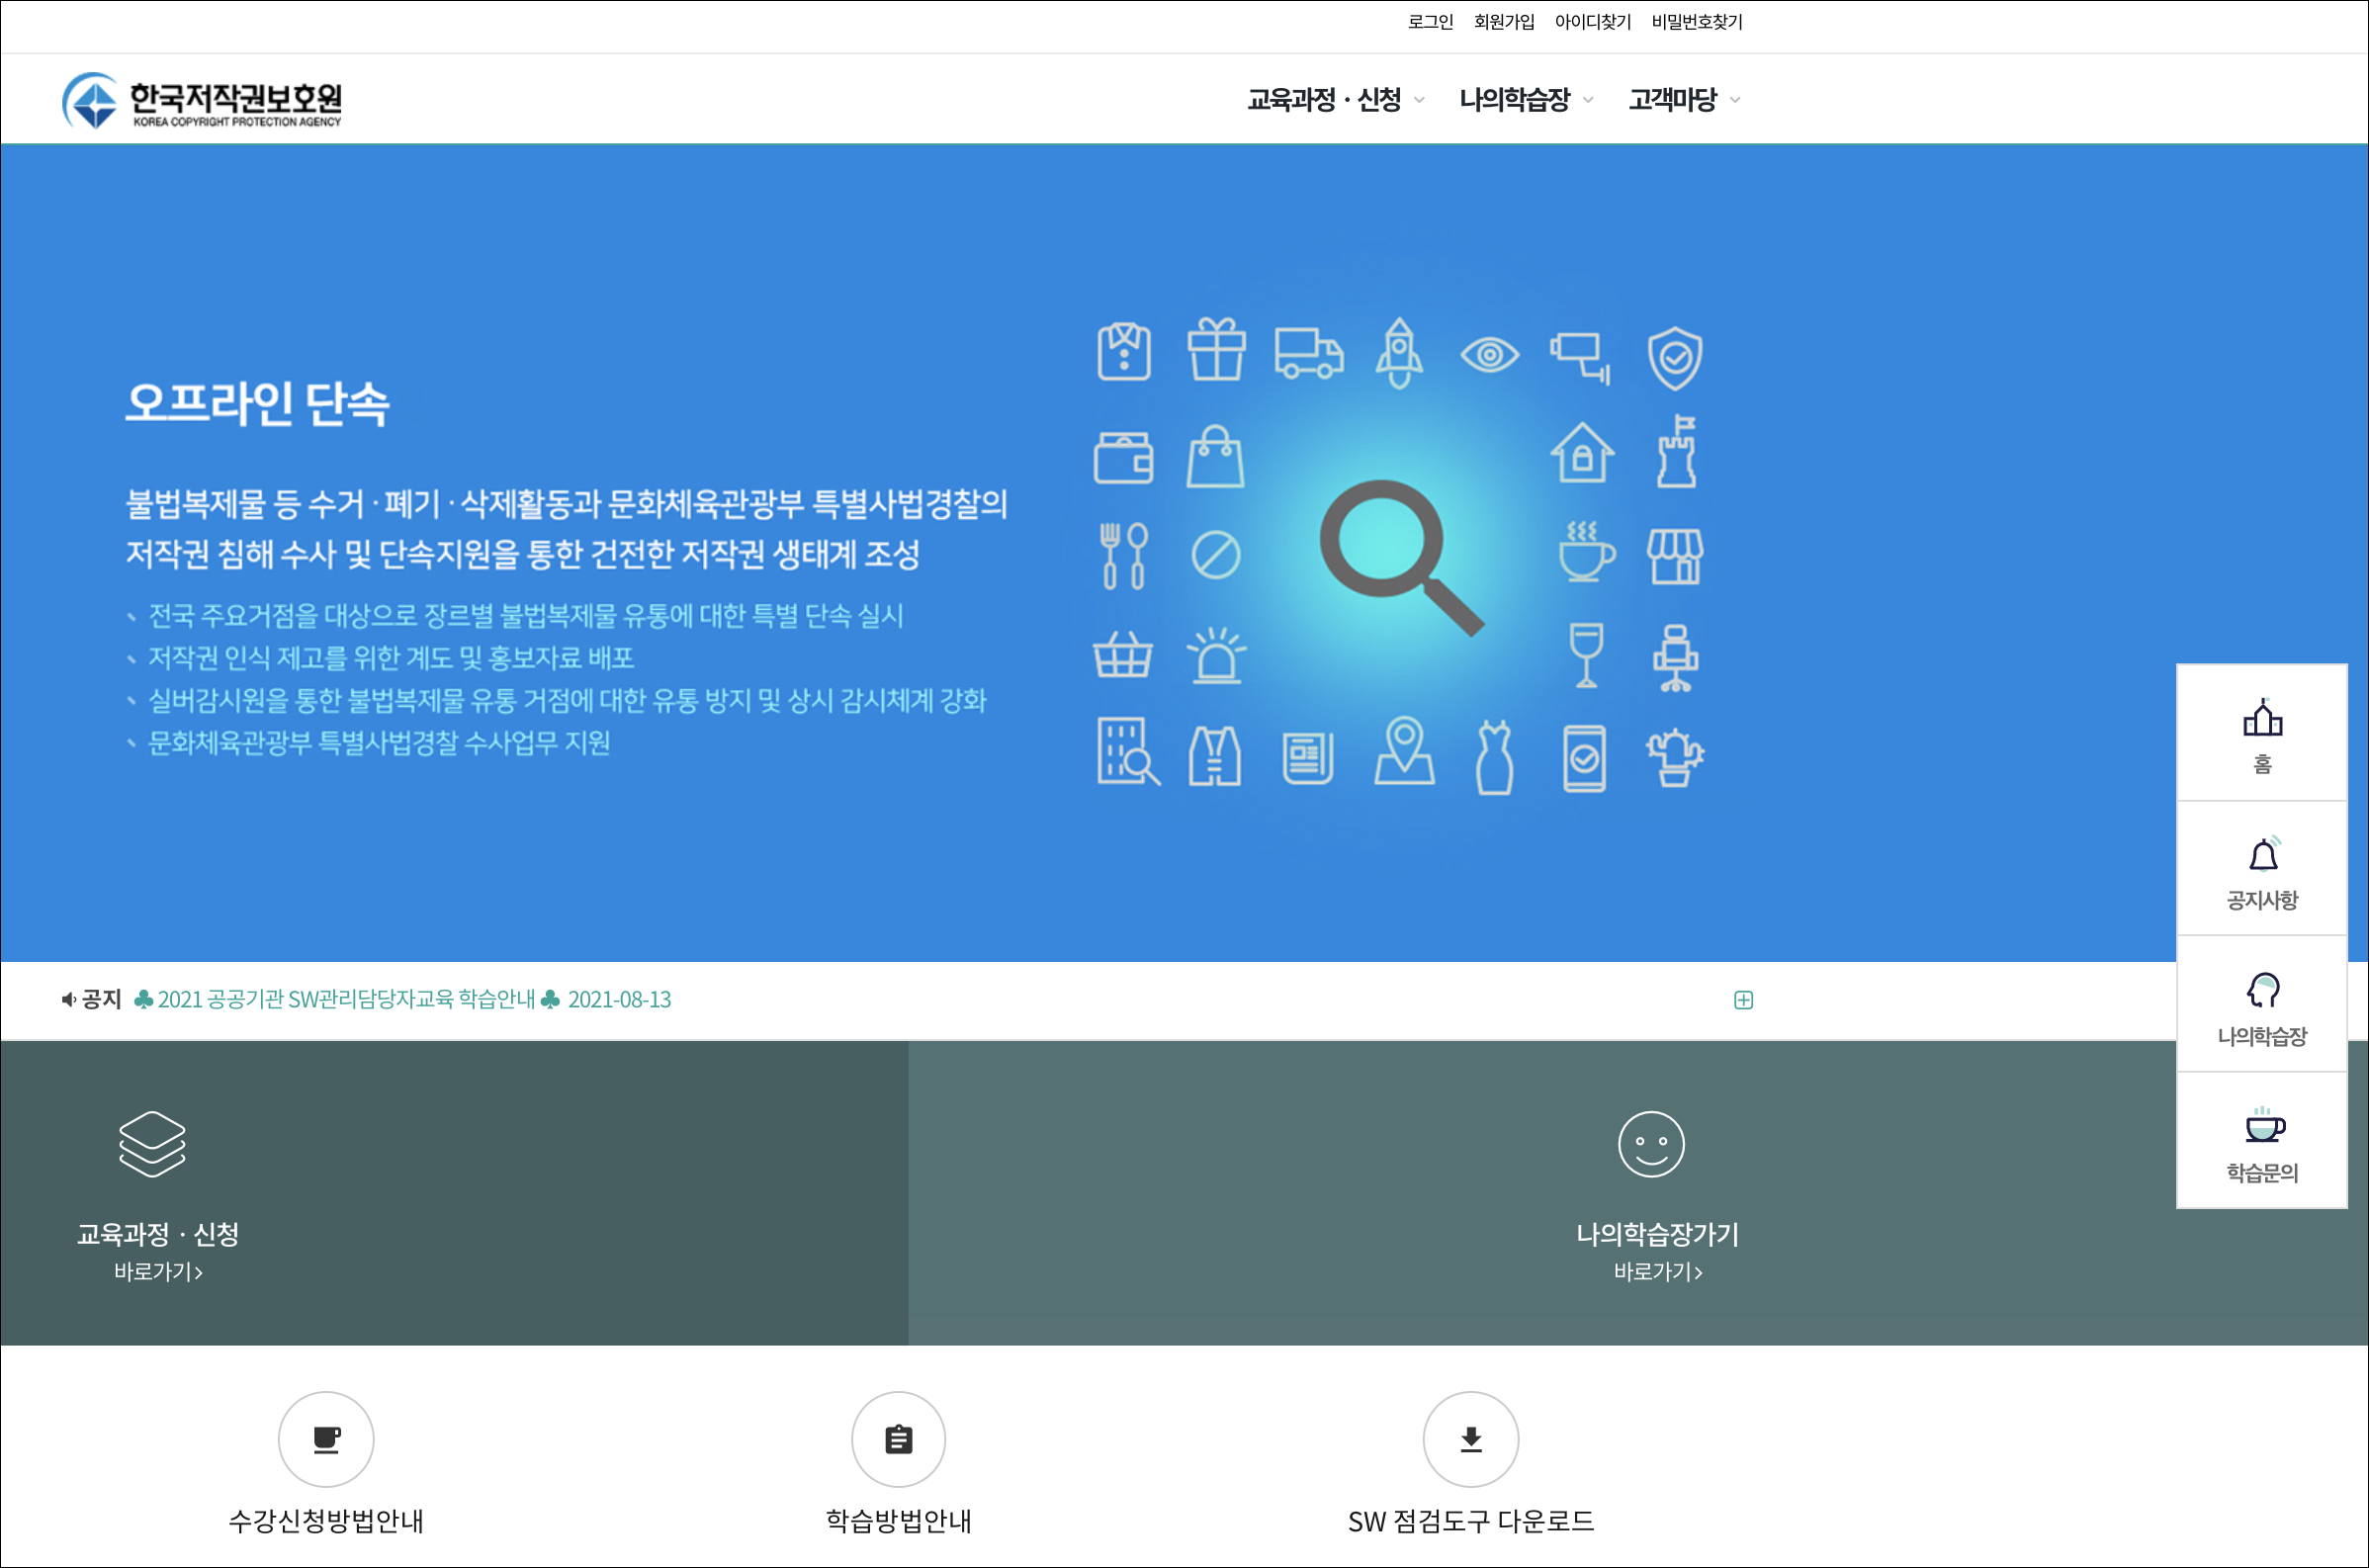Screen dimensions: 2369x1568
Task: Click the home icon in side quick menu
Action: pyautogui.click(x=2262, y=719)
